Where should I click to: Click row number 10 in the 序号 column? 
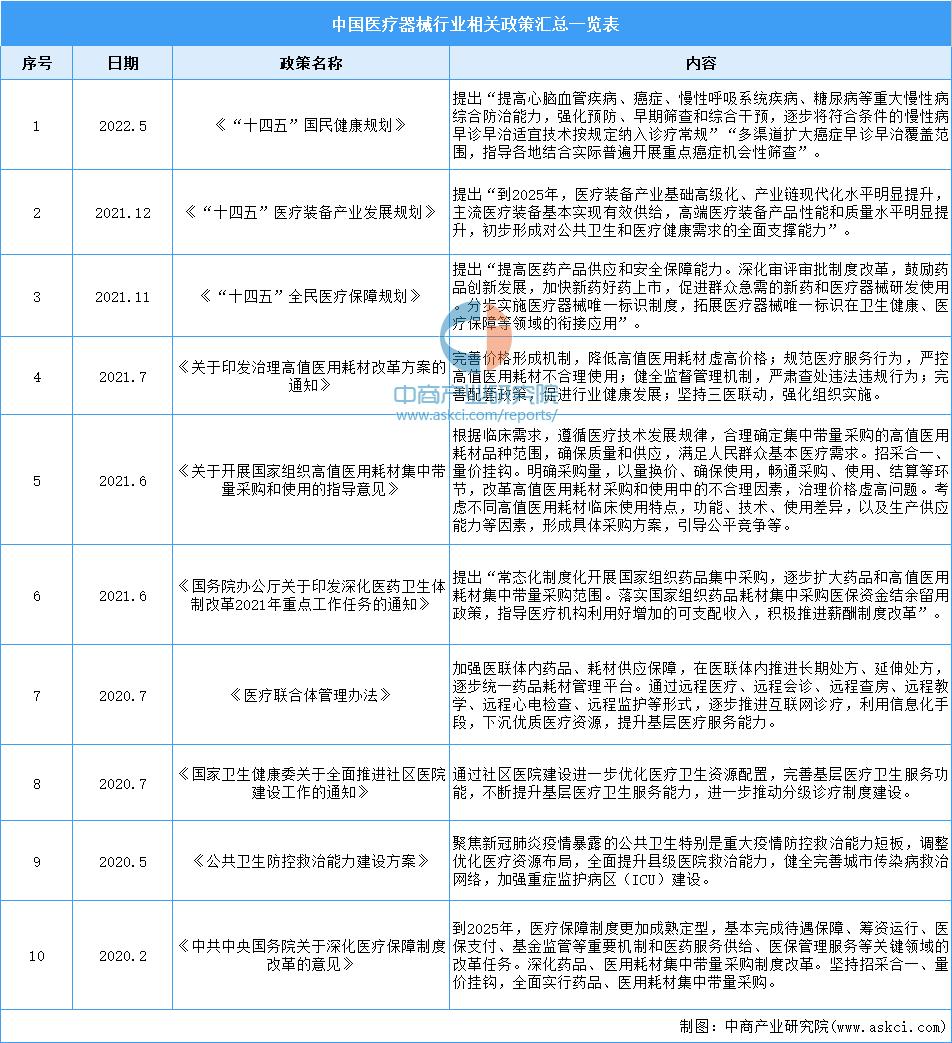[37, 956]
